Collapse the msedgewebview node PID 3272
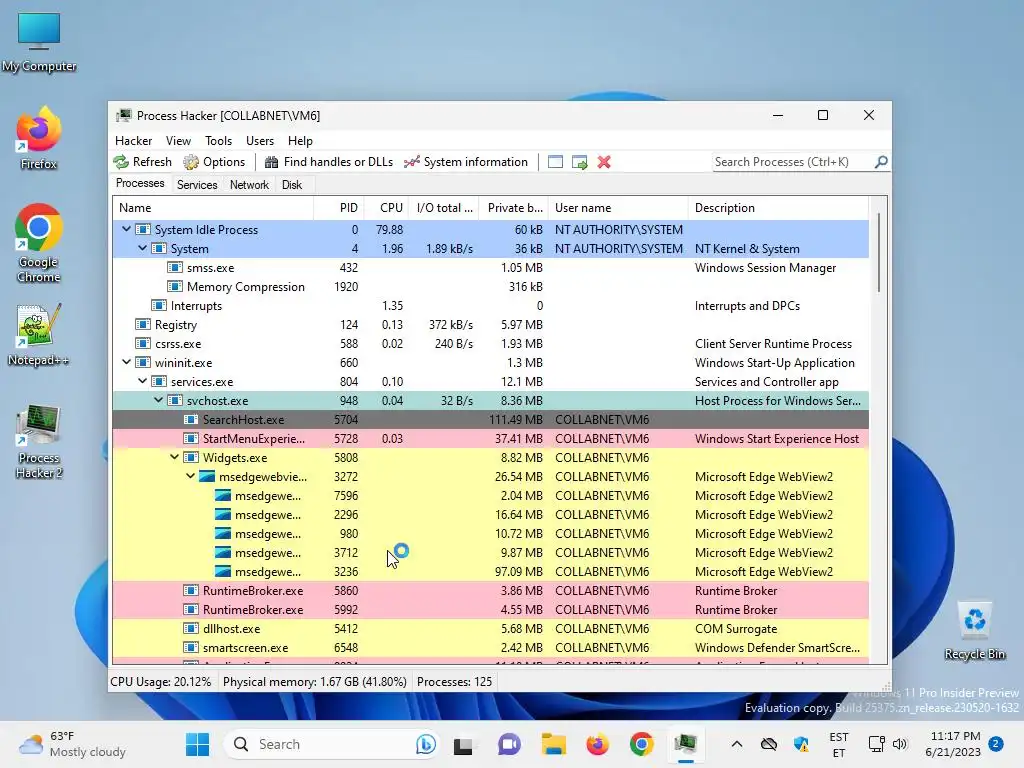The height and width of the screenshot is (768, 1024). [191, 476]
